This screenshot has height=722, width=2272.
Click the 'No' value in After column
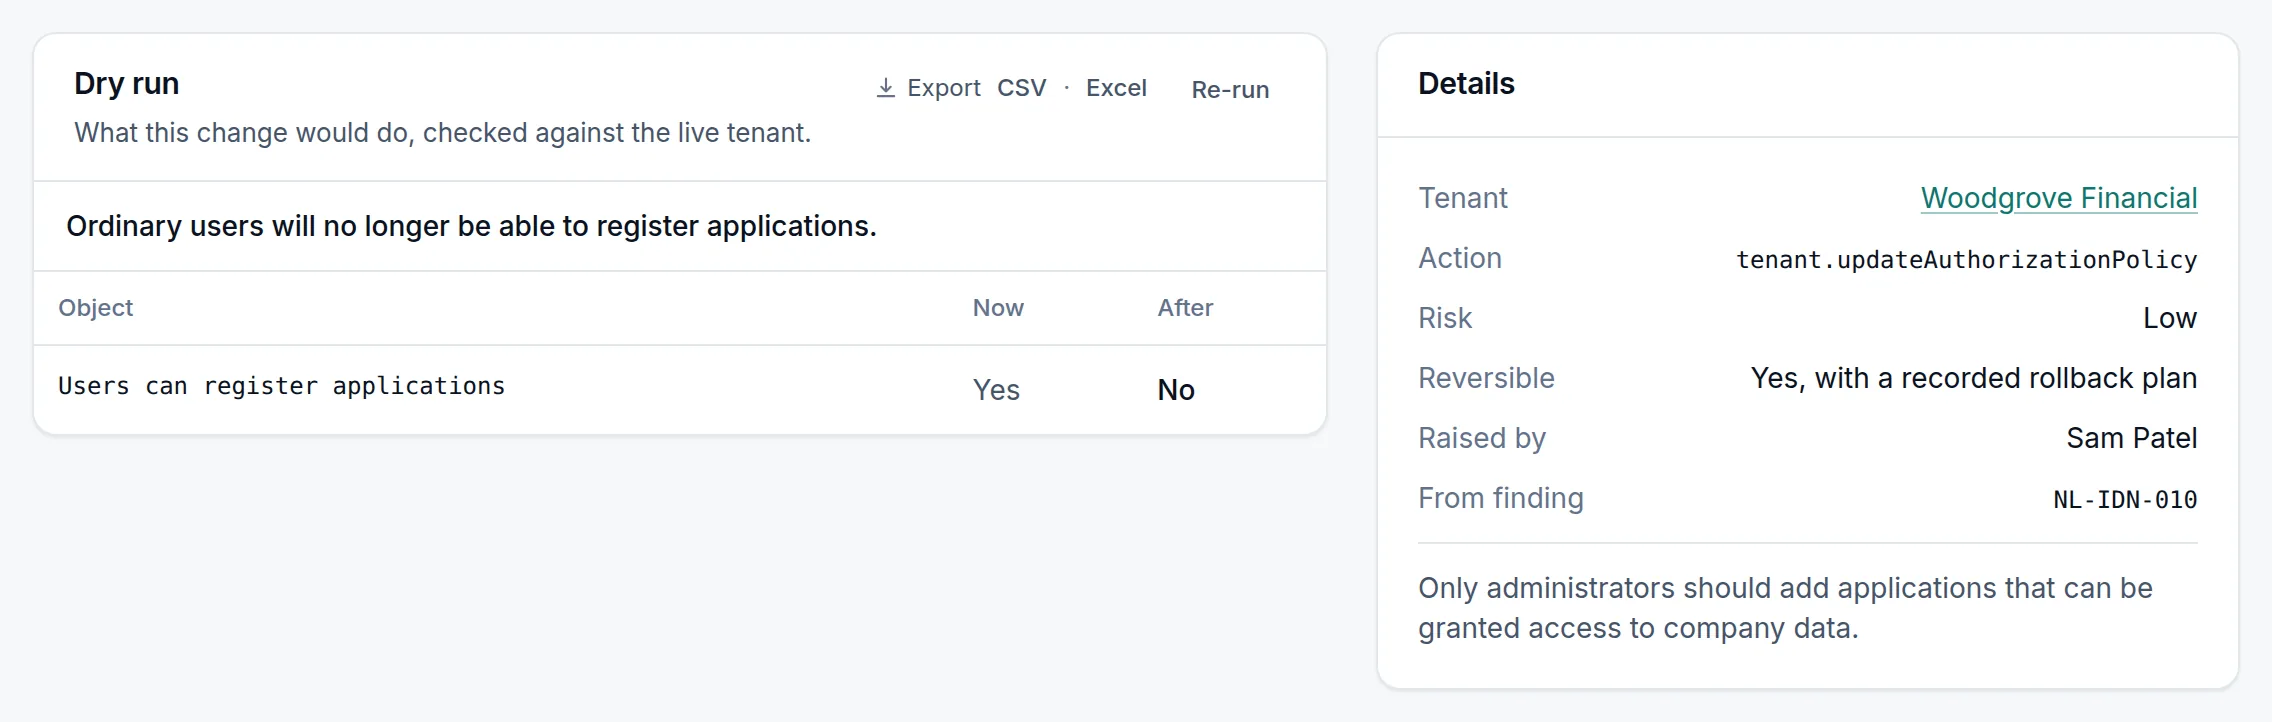click(1176, 390)
